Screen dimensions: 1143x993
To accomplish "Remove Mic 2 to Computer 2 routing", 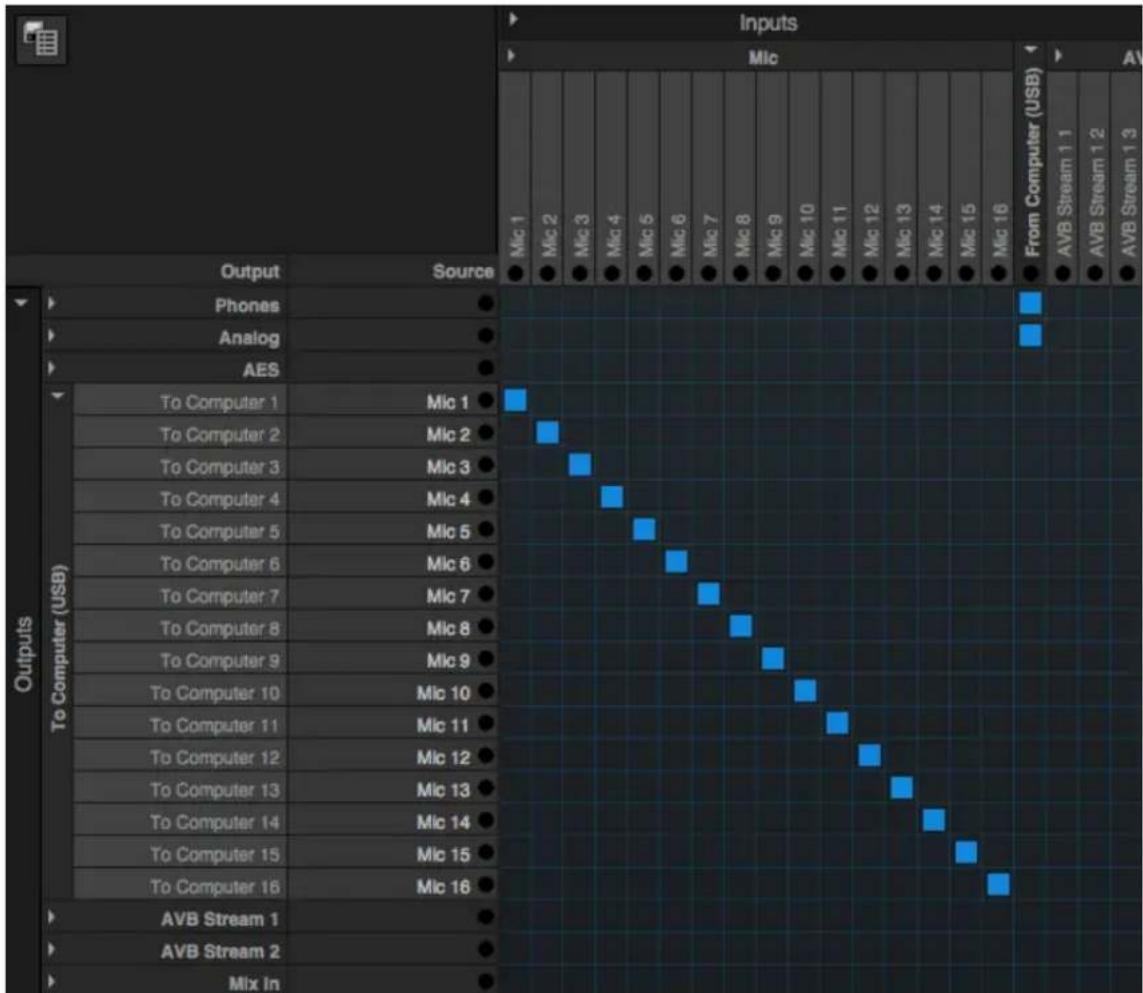I will pos(547,432).
